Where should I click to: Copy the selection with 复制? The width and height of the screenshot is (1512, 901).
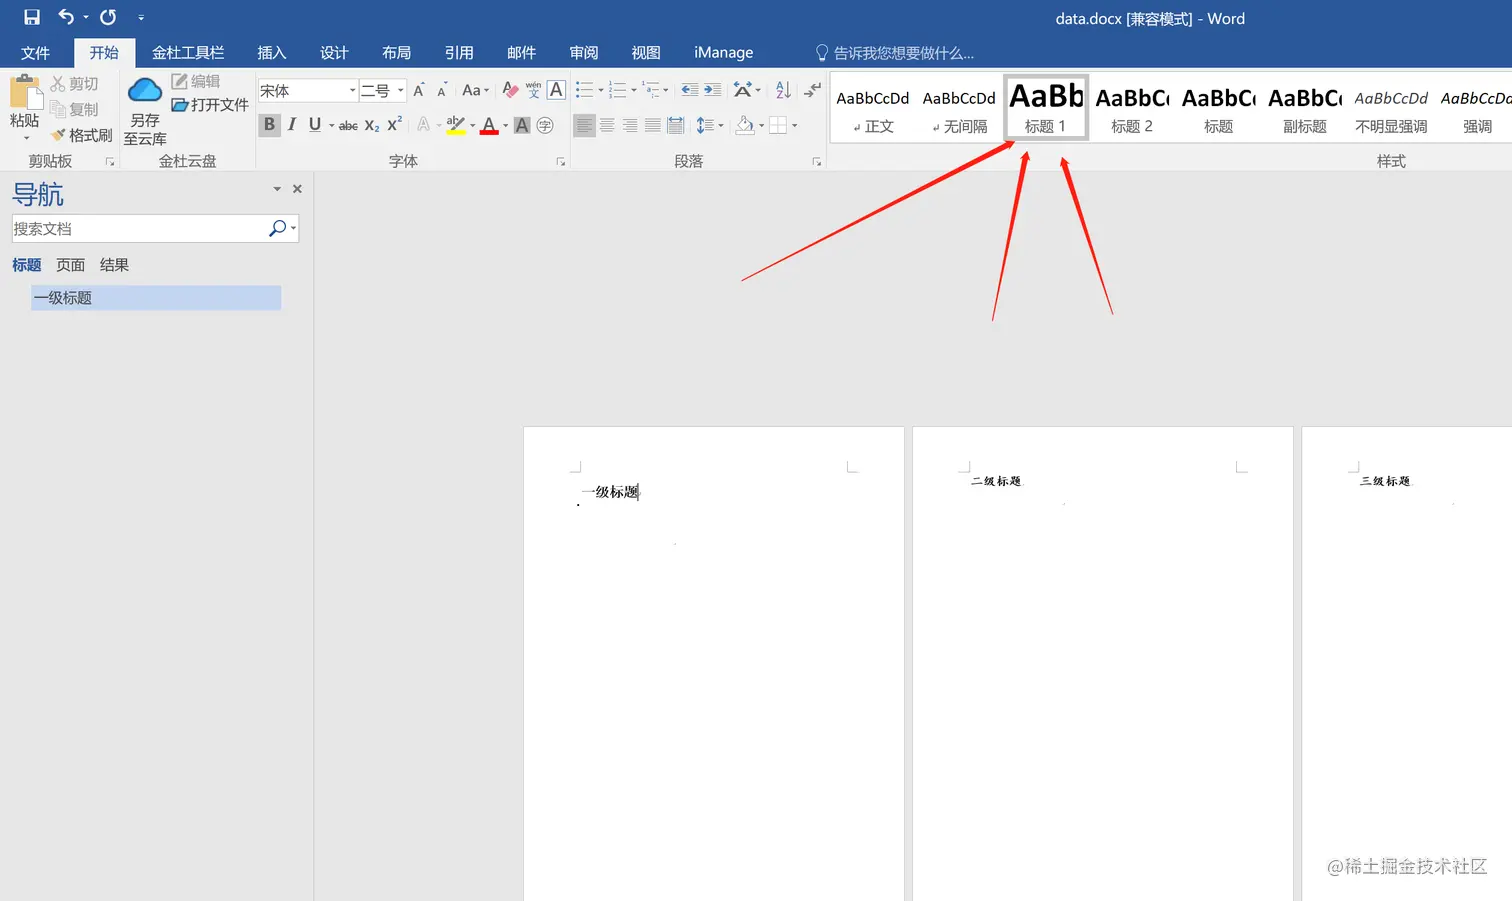coord(75,109)
